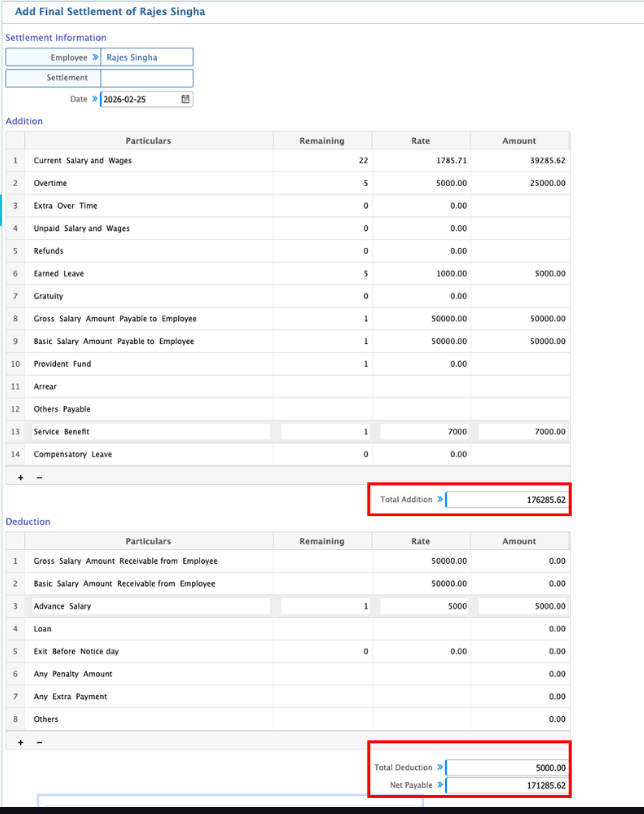
Task: Click the double-arrow icon beside Employee label
Action: [96, 57]
